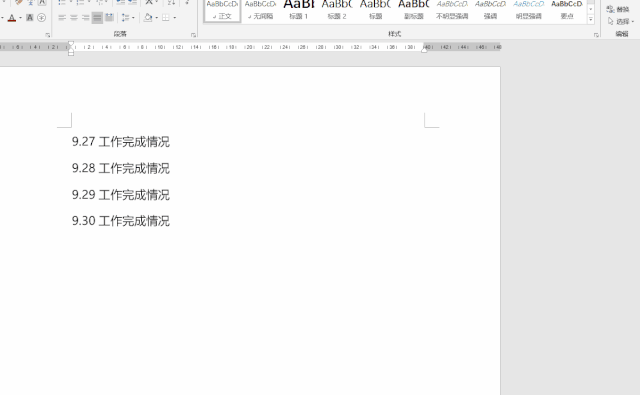Apply the 副标题 style
The height and width of the screenshot is (395, 640).
click(x=414, y=11)
